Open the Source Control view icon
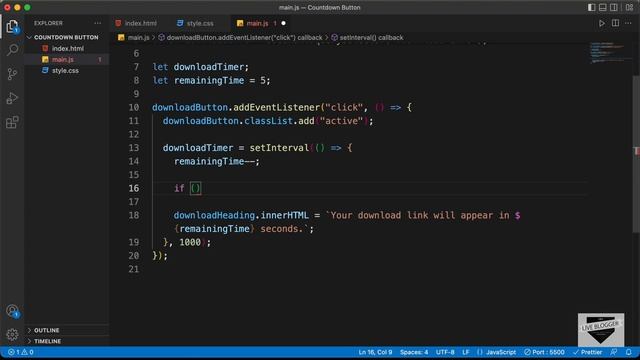Image resolution: width=640 pixels, height=360 pixels. 12,74
